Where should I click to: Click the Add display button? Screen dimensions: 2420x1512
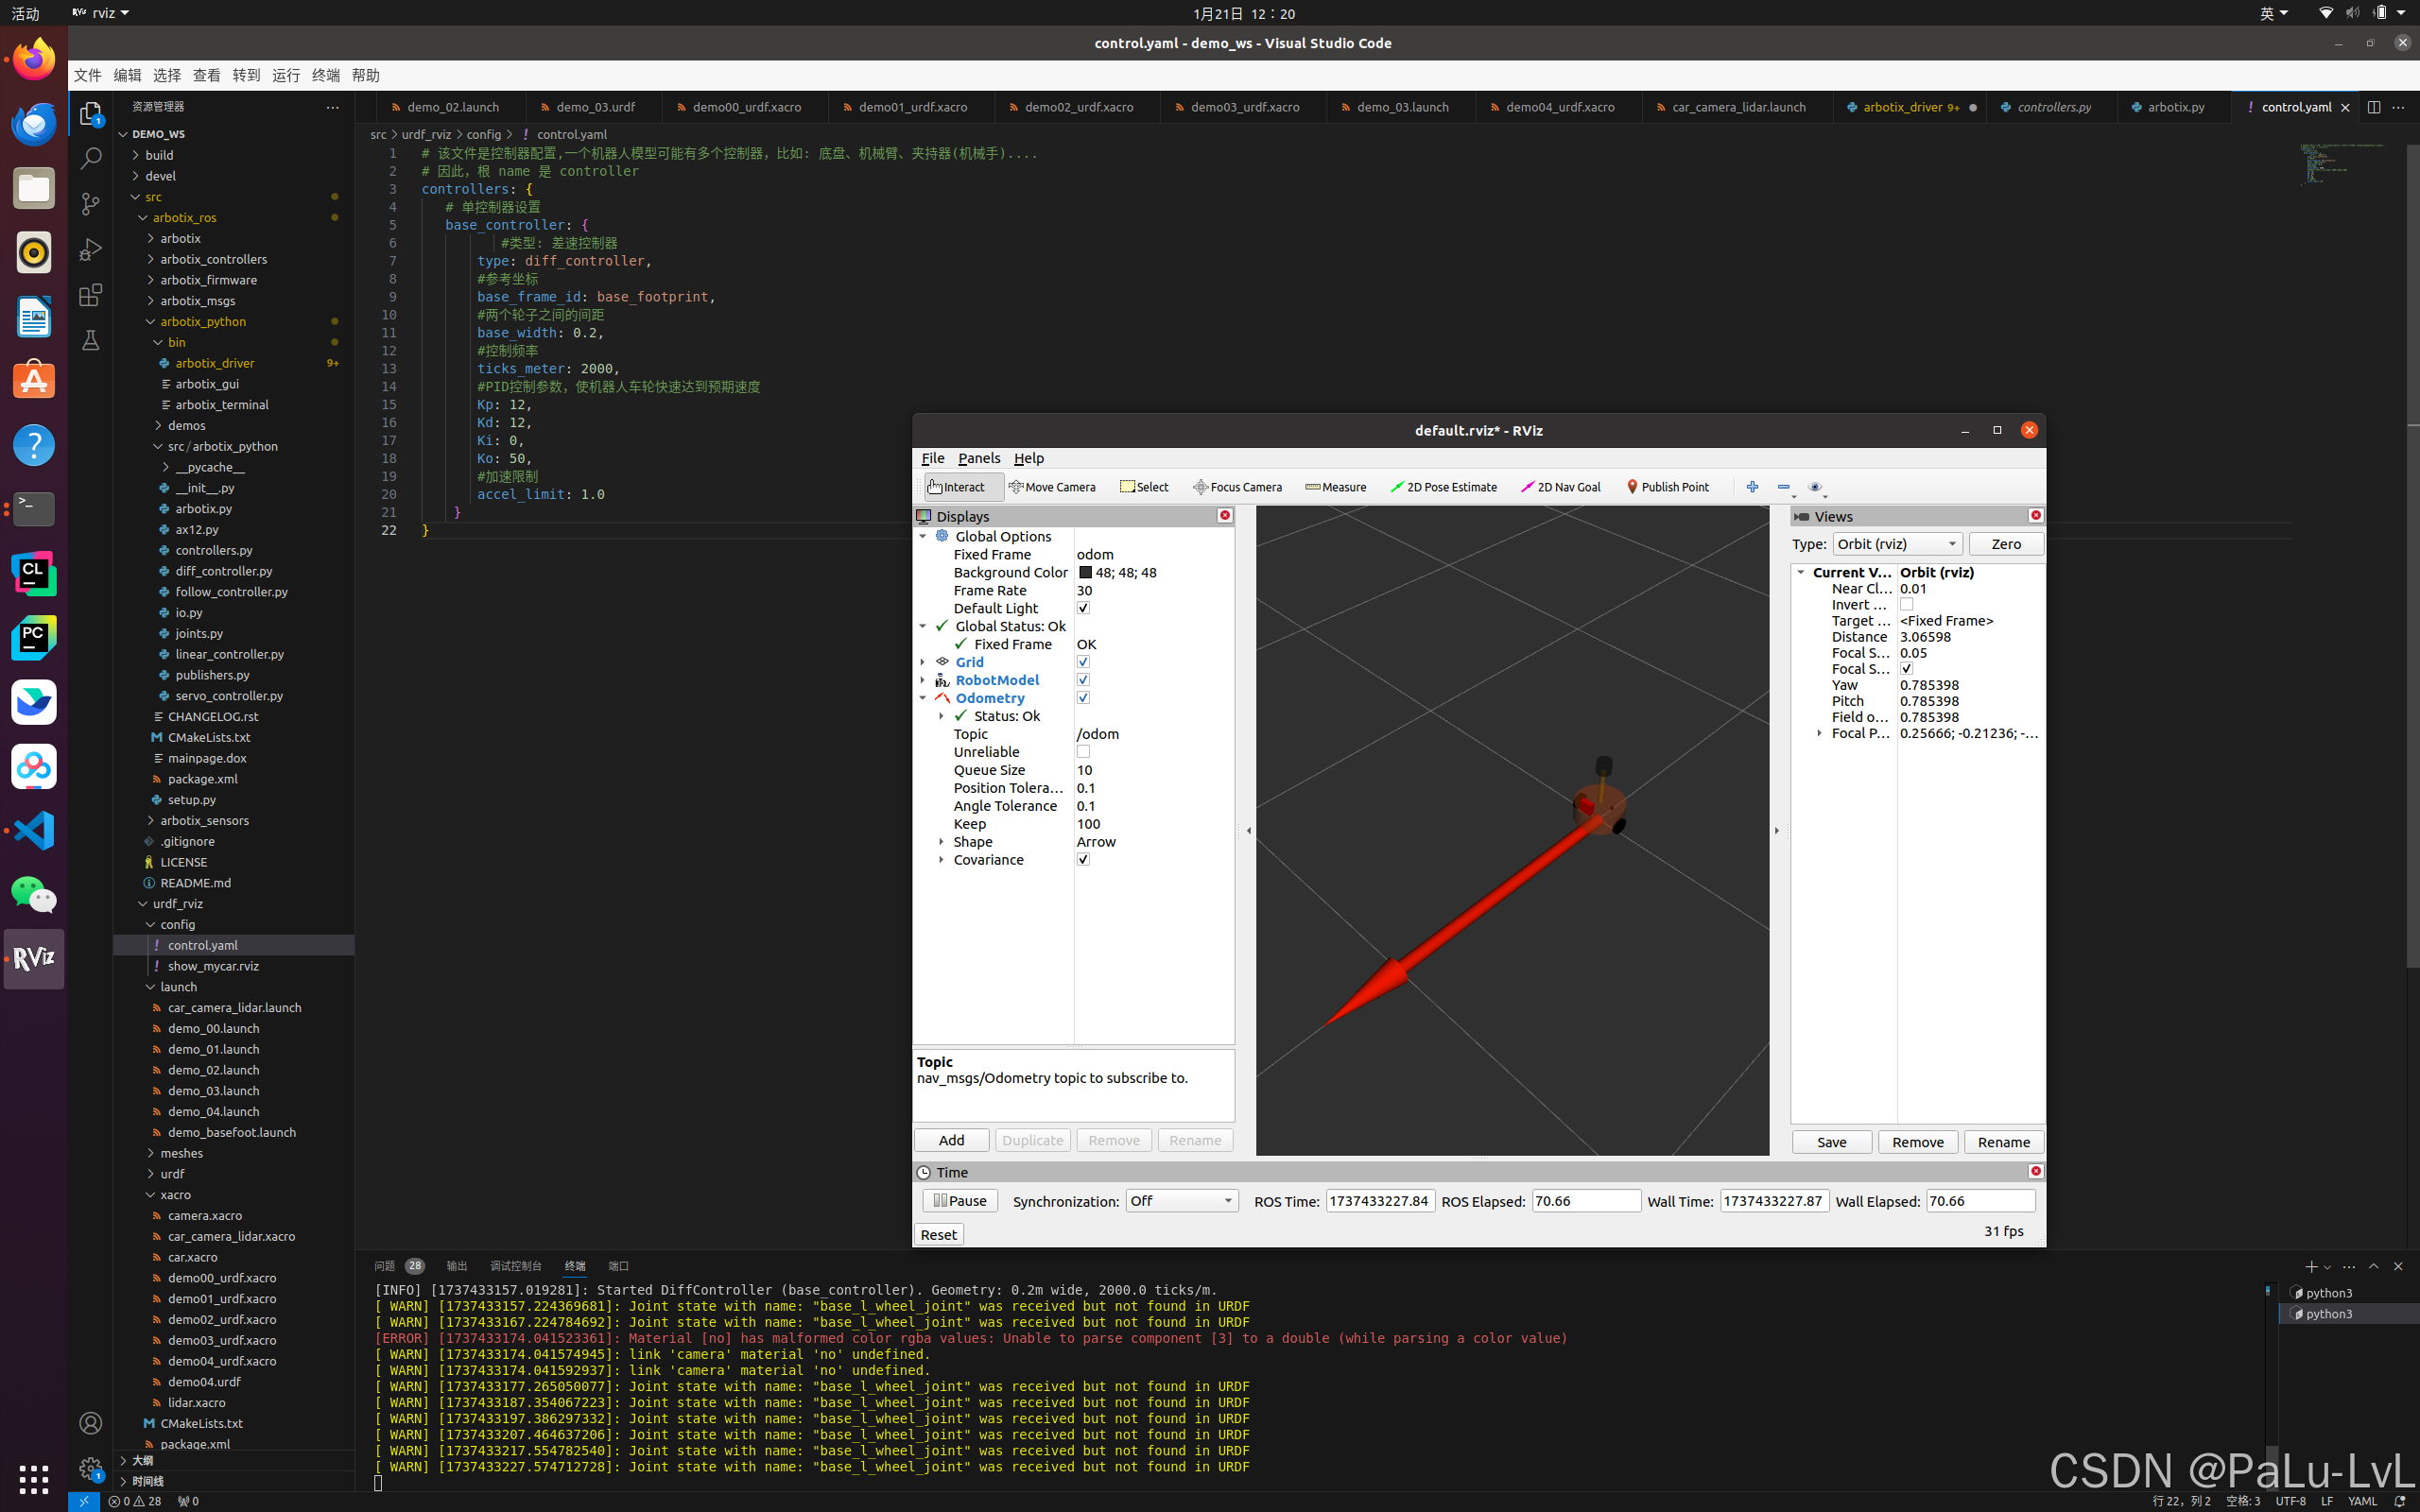point(951,1140)
